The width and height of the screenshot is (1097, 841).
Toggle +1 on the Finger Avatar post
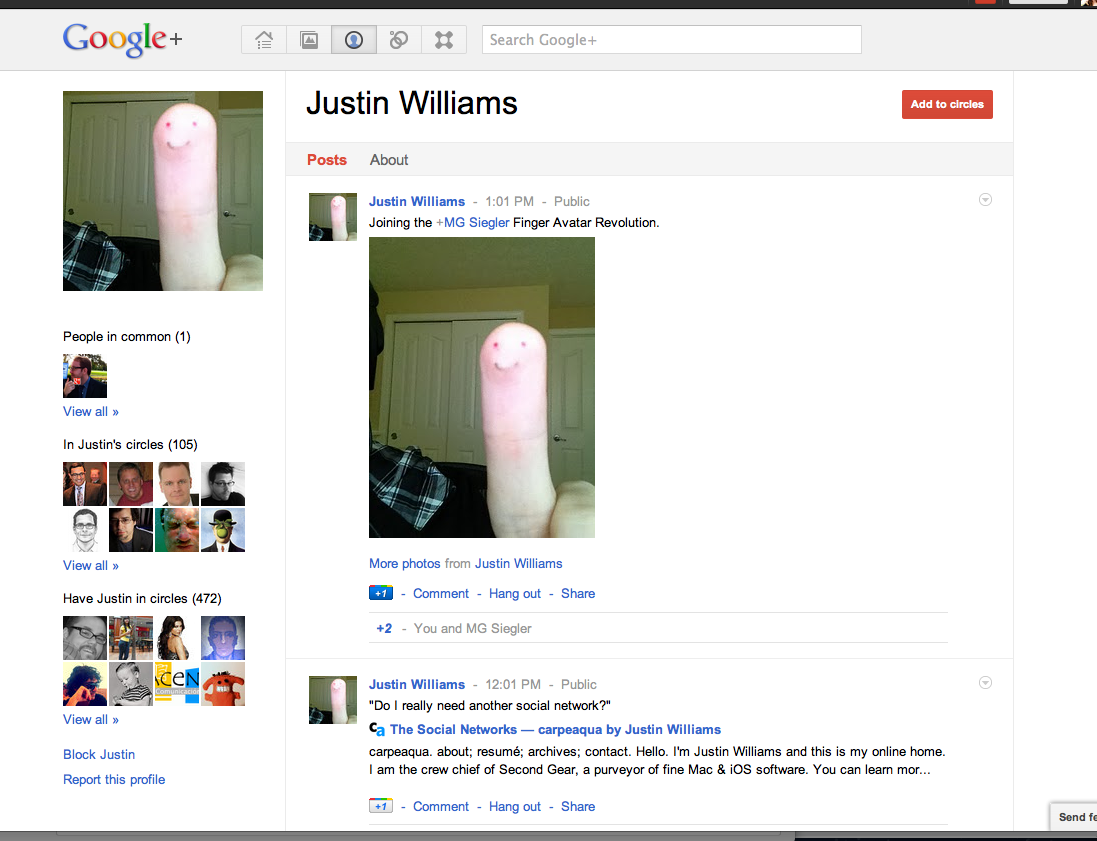(381, 593)
